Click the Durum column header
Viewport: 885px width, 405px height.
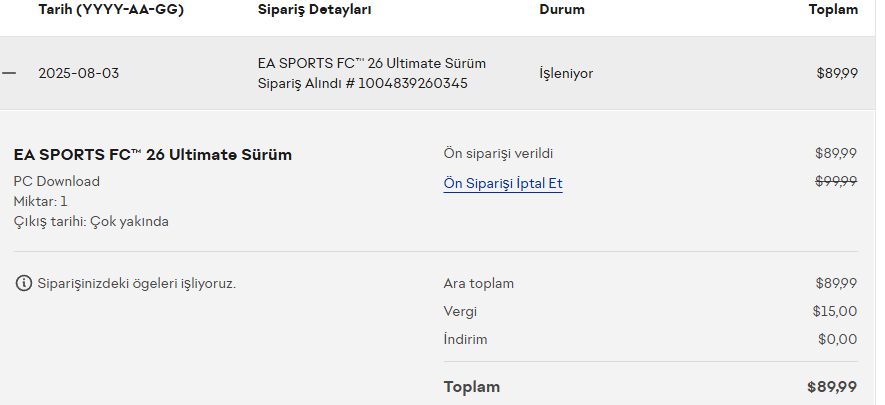562,9
